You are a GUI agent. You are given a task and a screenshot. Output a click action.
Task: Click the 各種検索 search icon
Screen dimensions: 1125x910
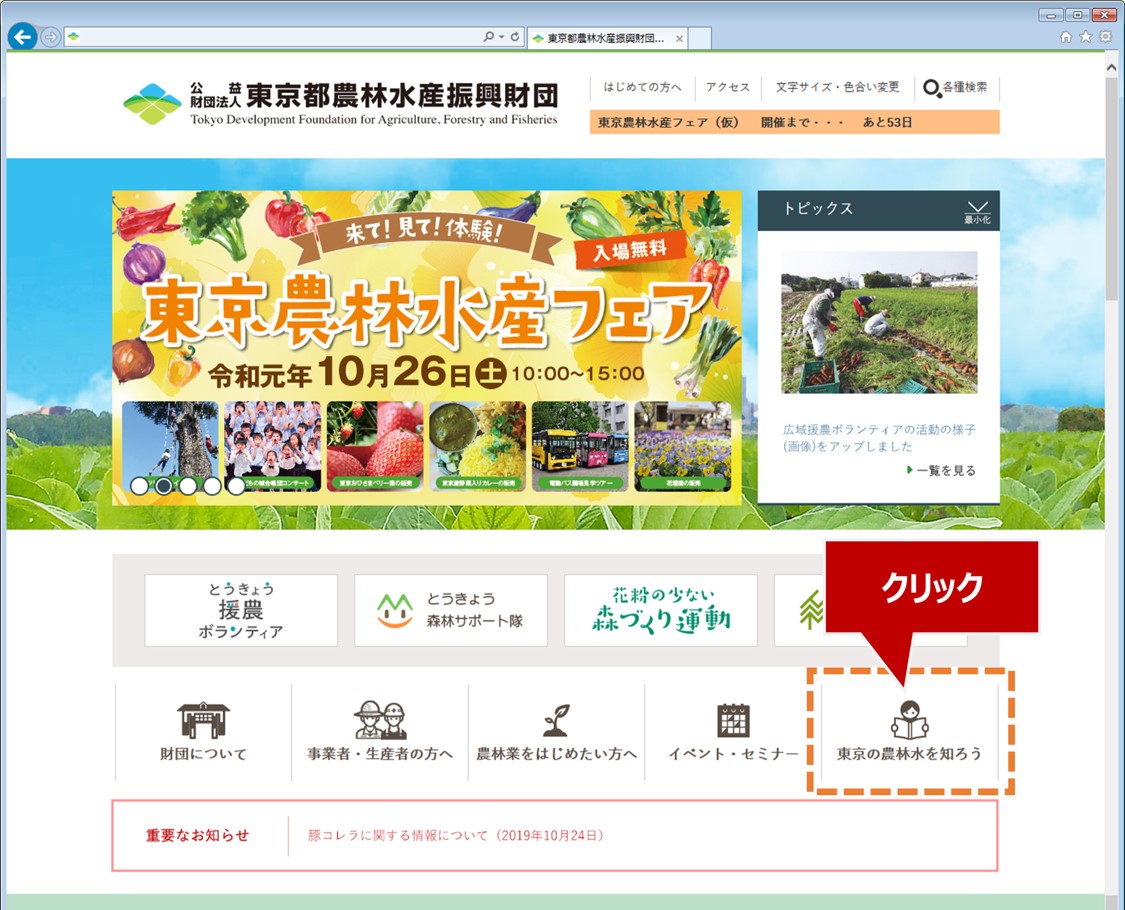click(932, 88)
